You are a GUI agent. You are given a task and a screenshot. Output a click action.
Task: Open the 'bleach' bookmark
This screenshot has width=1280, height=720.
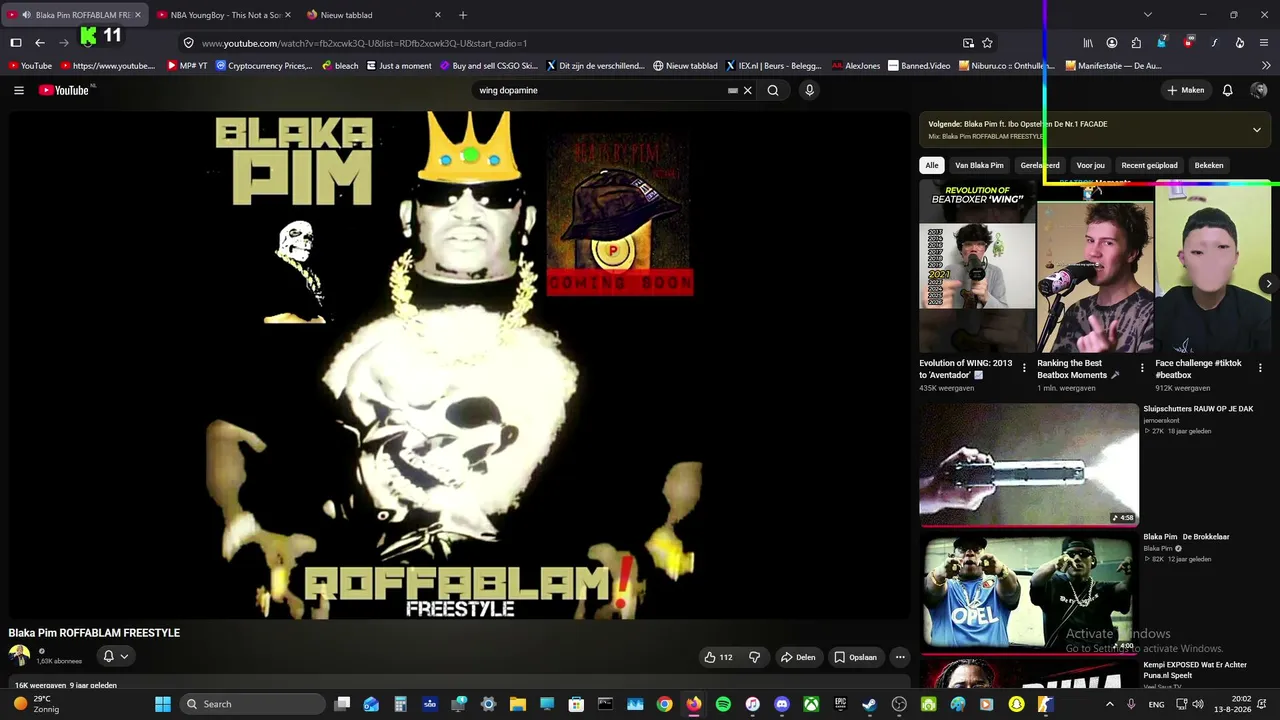click(340, 66)
